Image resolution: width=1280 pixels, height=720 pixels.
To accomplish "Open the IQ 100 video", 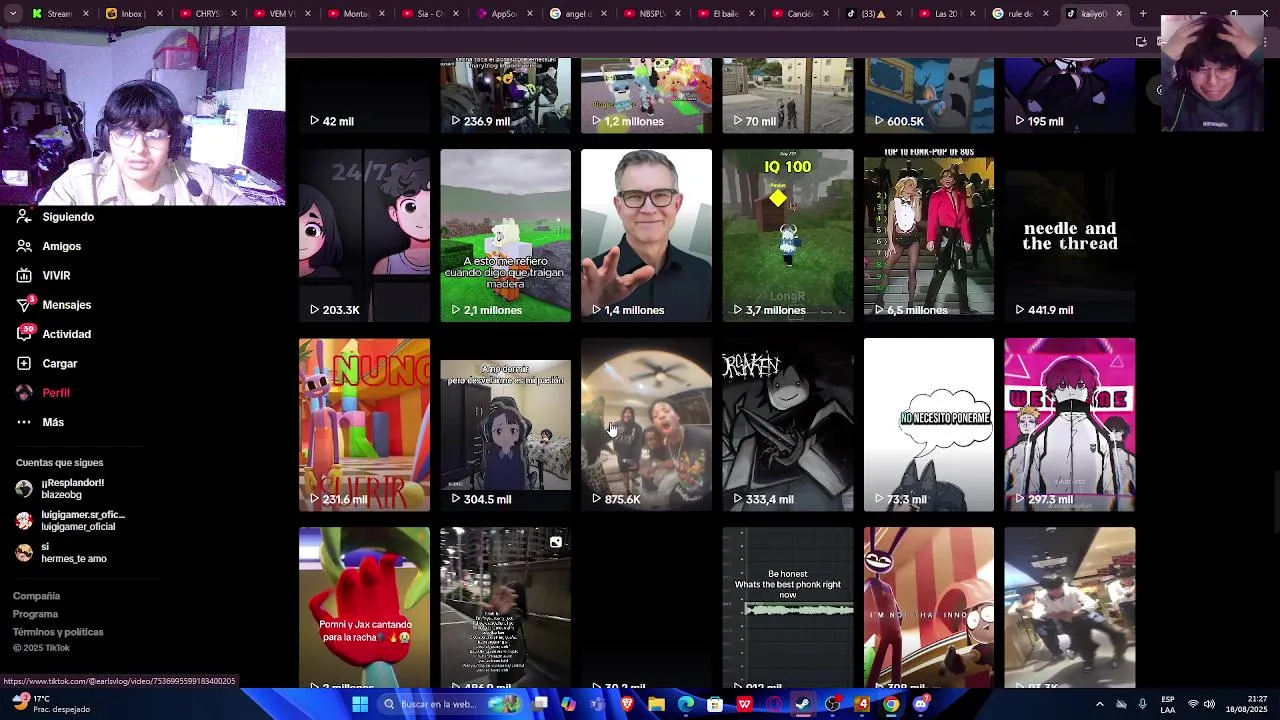I will coord(788,236).
